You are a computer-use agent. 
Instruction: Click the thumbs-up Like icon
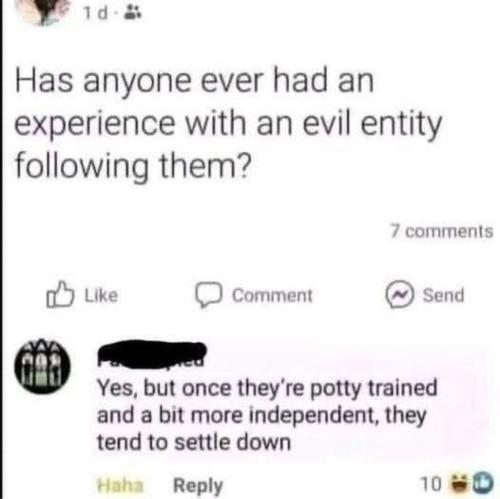60,295
